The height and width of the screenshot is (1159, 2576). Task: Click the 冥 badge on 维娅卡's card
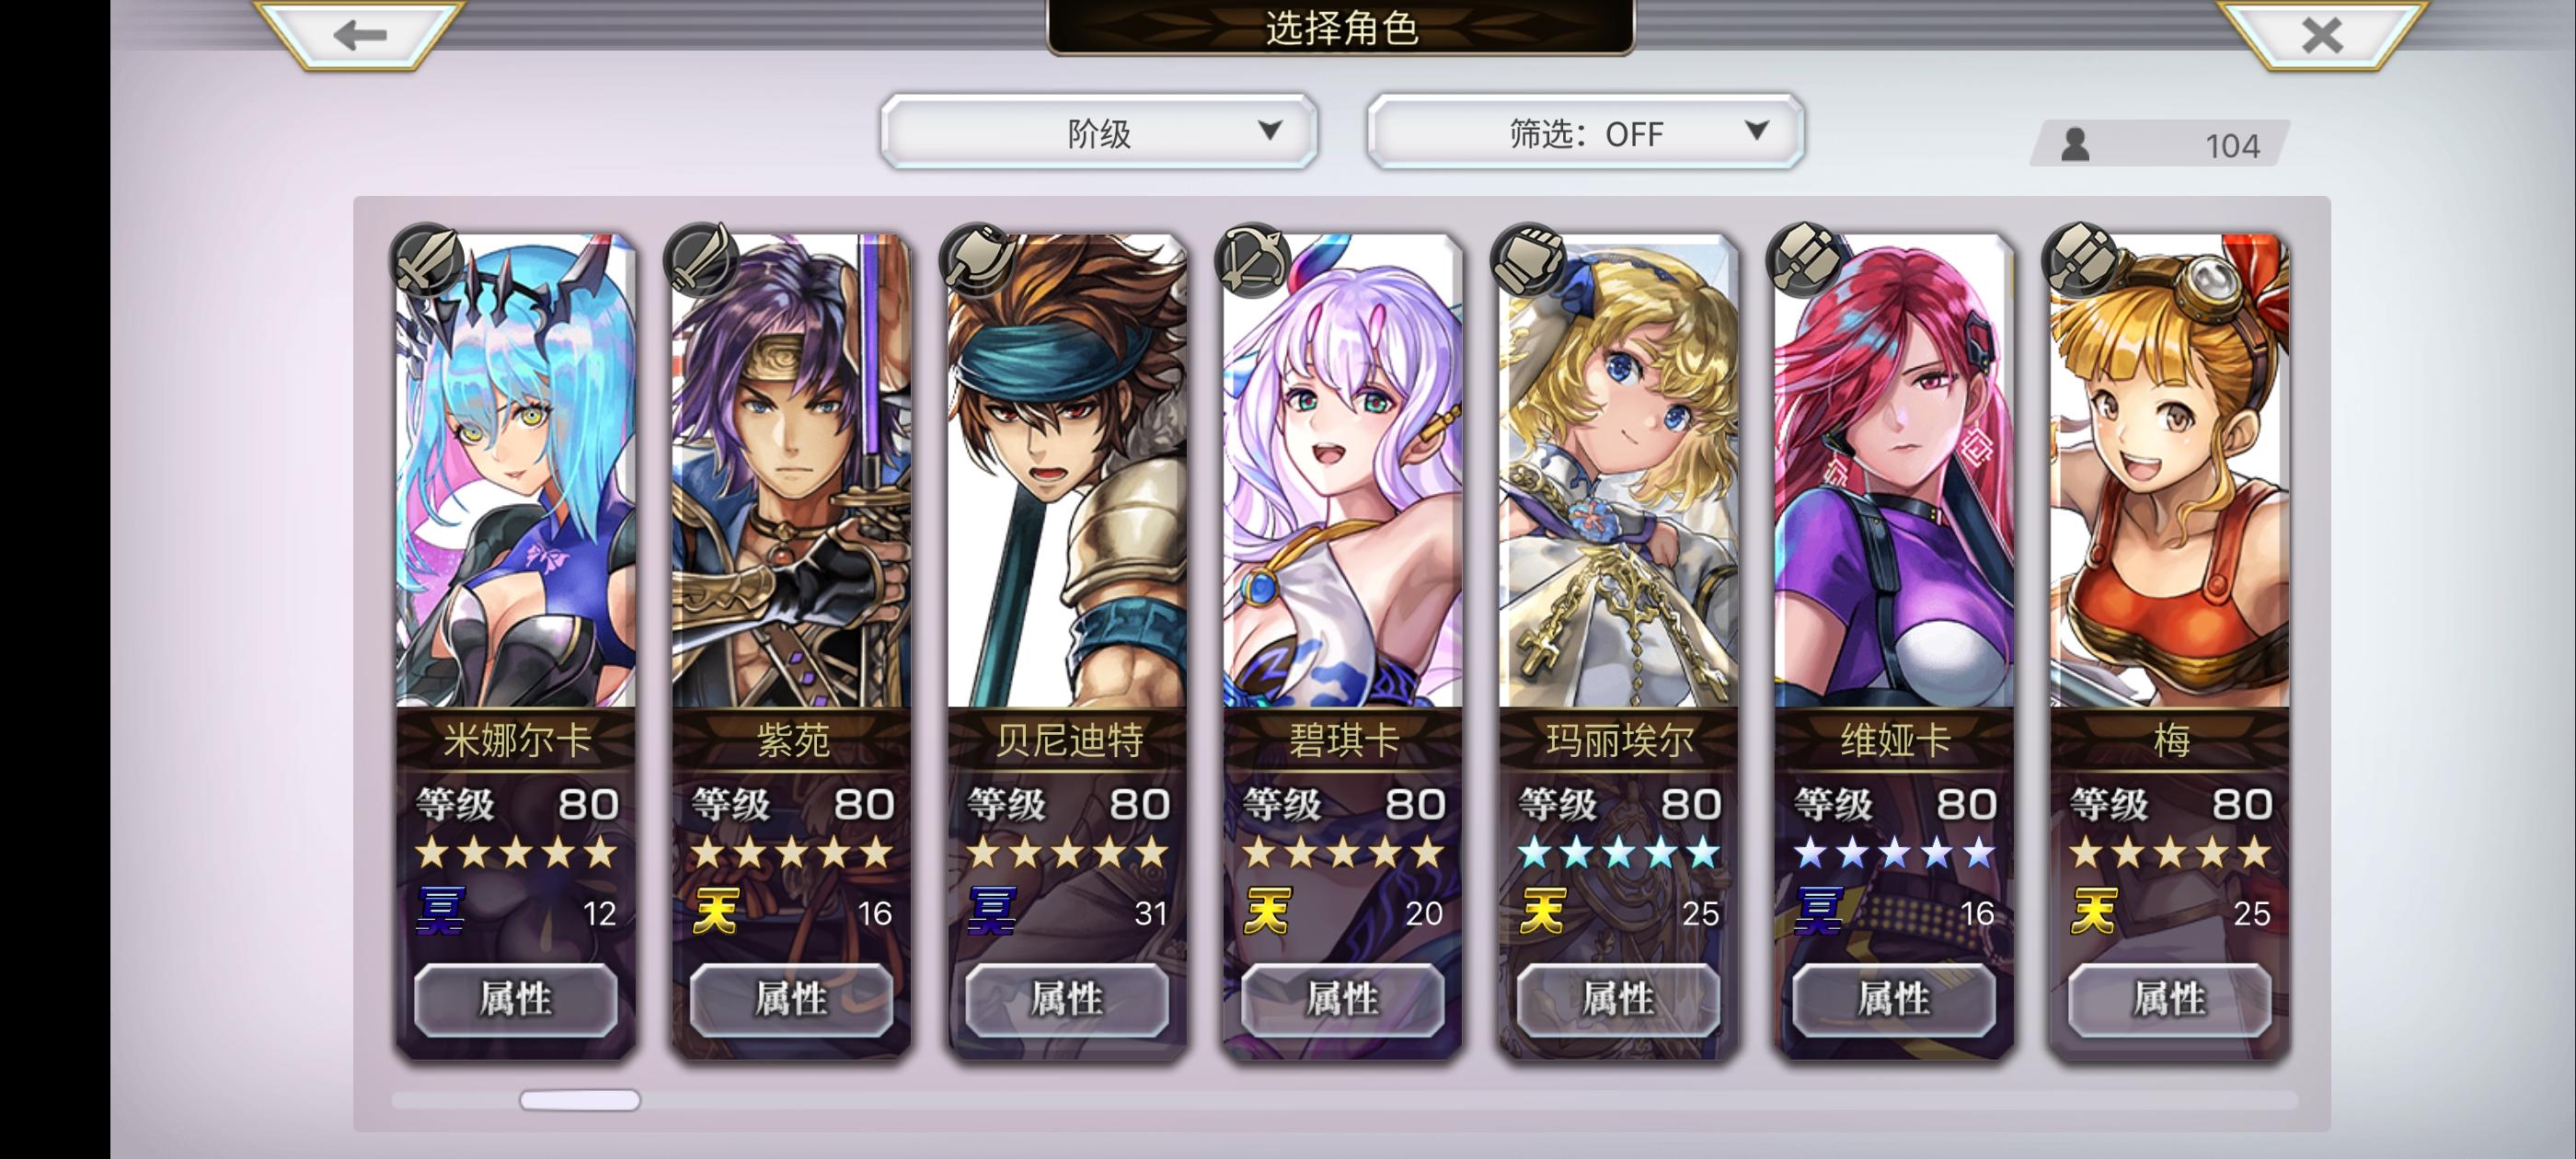pyautogui.click(x=1818, y=911)
